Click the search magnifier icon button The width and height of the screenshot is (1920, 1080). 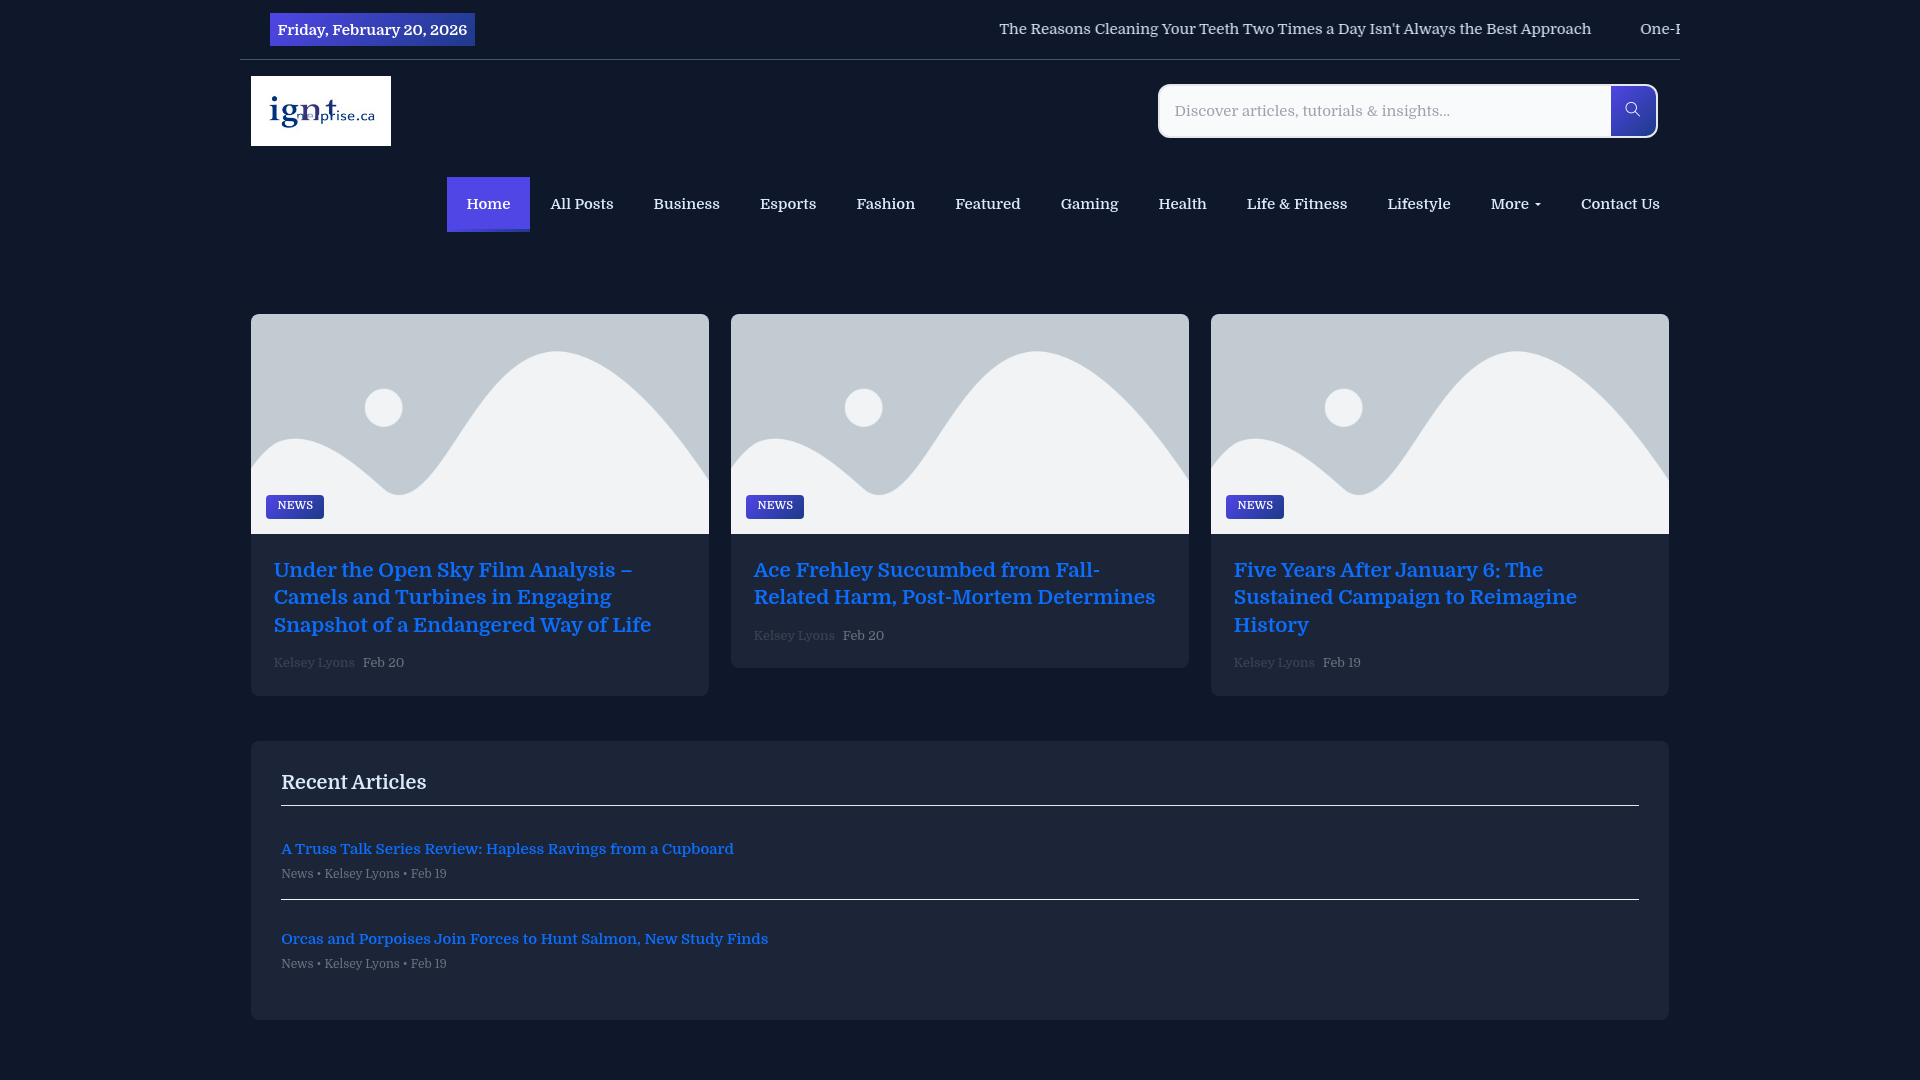coord(1633,111)
